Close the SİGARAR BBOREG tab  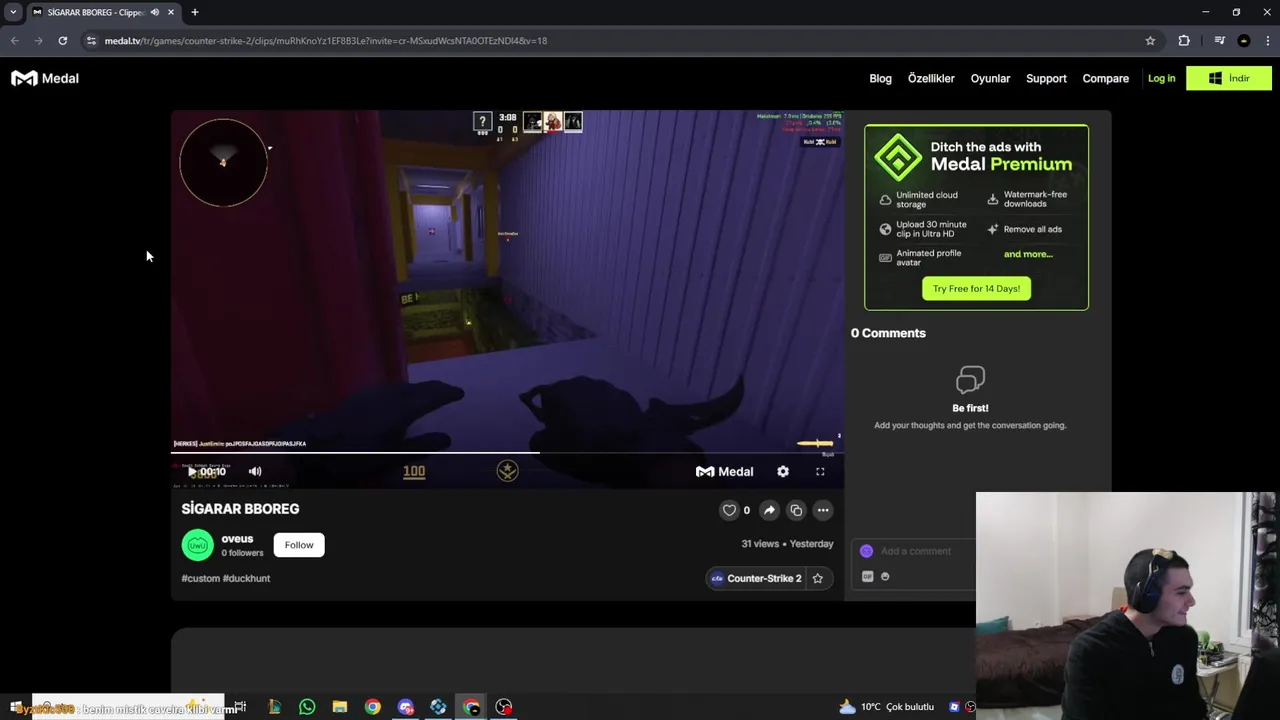click(x=171, y=12)
